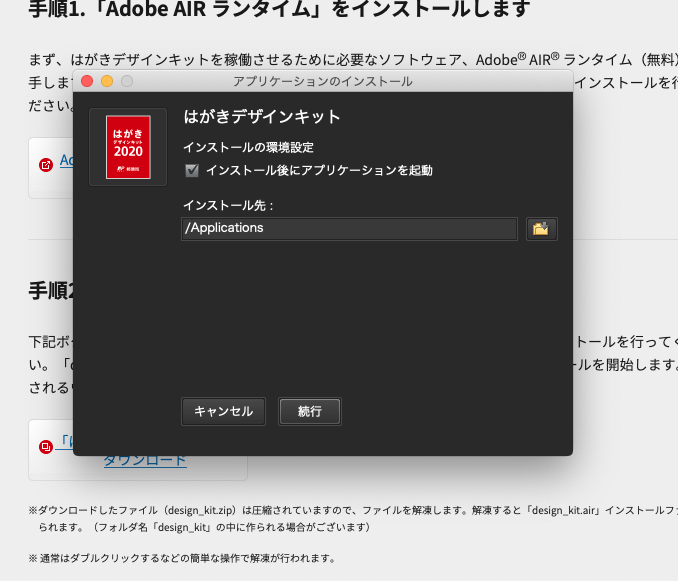Click the はがきデザインキット heading in dialog
The height and width of the screenshot is (581, 678).
click(x=262, y=117)
